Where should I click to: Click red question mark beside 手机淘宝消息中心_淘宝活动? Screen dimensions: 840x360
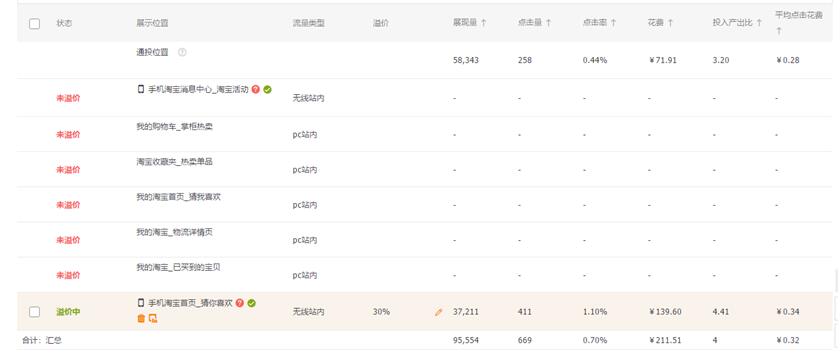(x=256, y=89)
